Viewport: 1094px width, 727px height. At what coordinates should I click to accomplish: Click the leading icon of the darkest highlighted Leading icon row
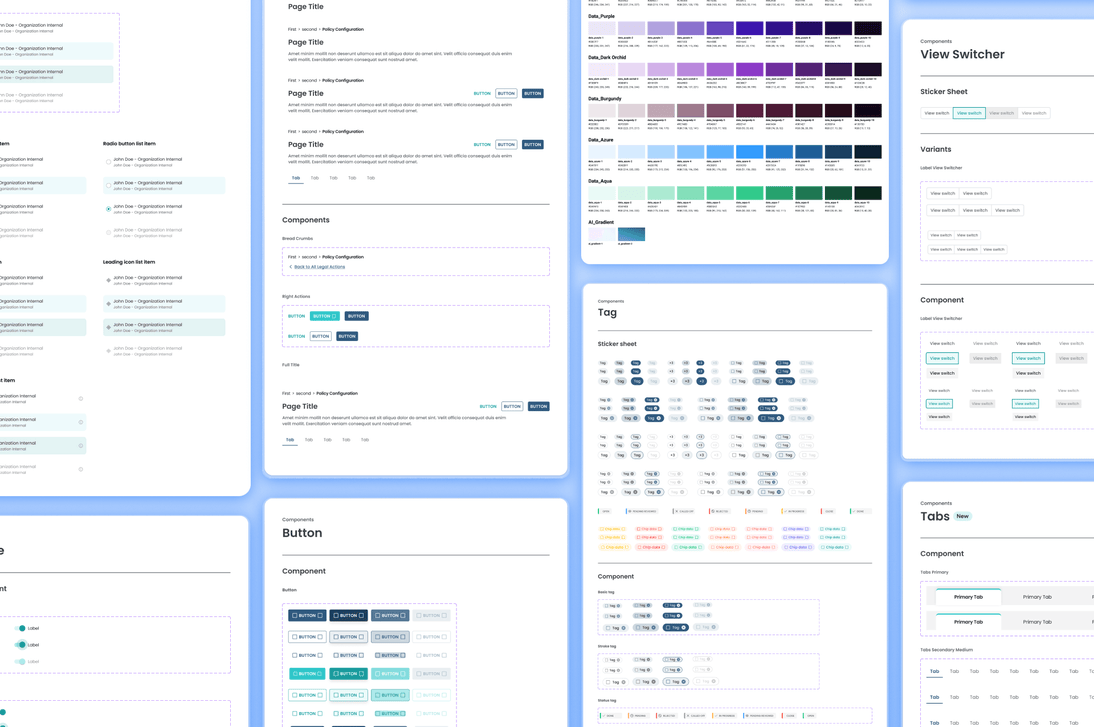click(108, 327)
